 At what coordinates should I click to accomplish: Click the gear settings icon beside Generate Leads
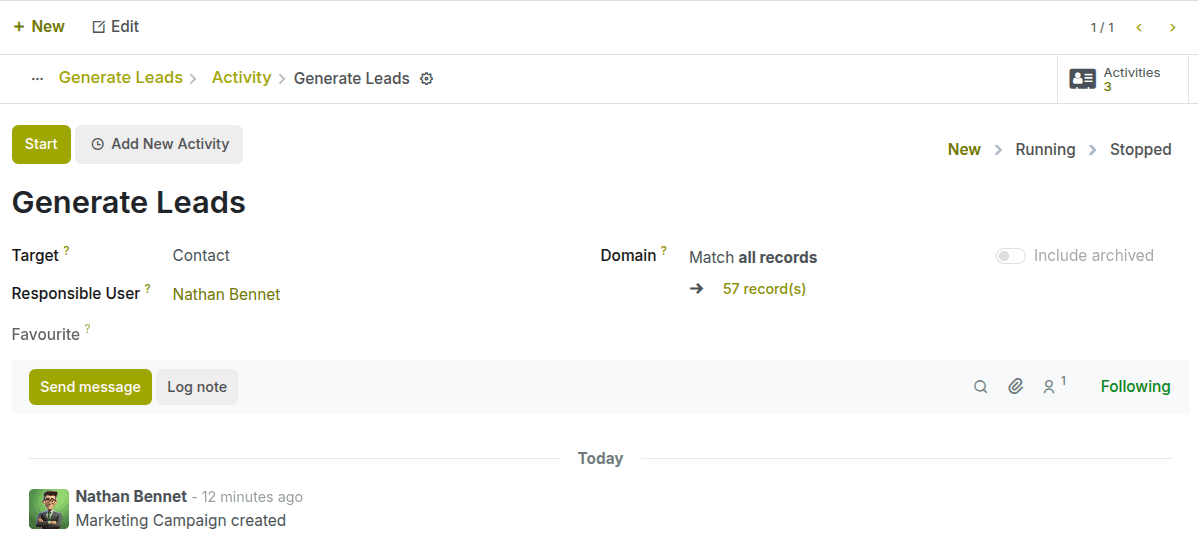click(426, 79)
